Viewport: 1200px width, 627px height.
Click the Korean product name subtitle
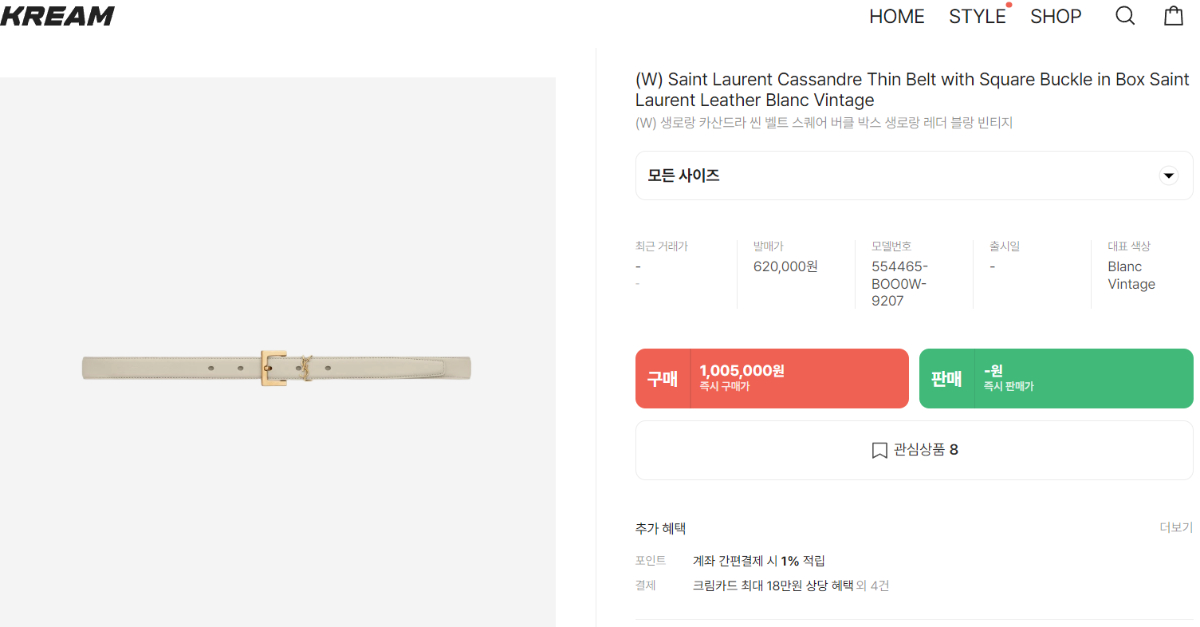point(824,123)
